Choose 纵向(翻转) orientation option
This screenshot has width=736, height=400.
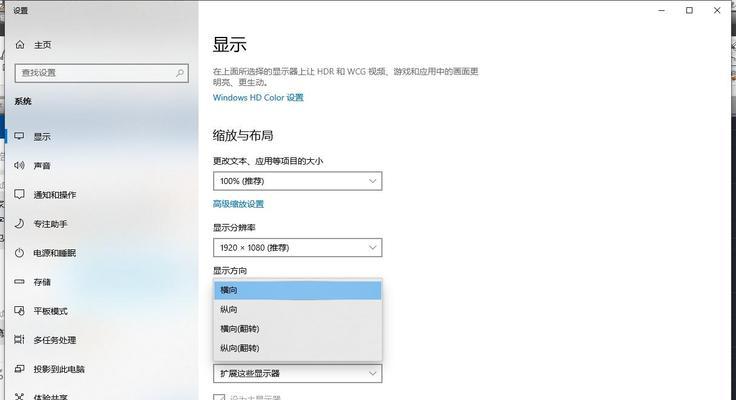[x=298, y=348]
